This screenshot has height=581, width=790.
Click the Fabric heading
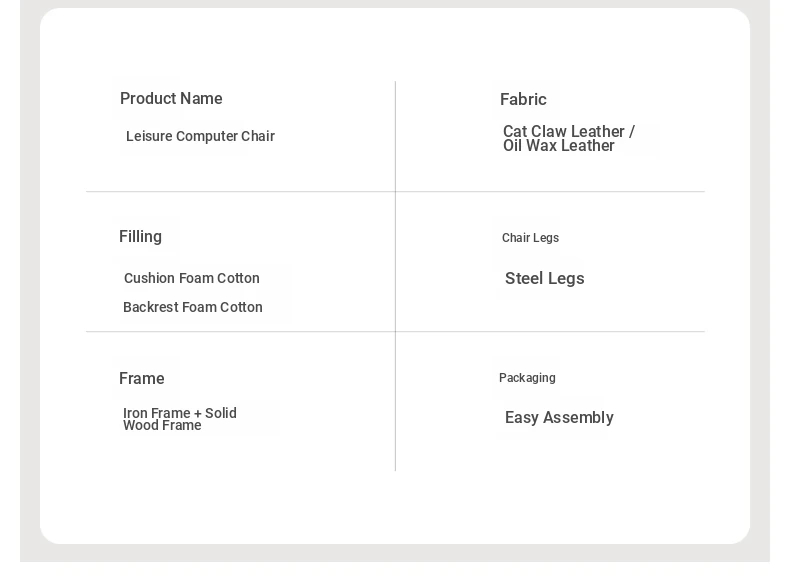click(523, 99)
